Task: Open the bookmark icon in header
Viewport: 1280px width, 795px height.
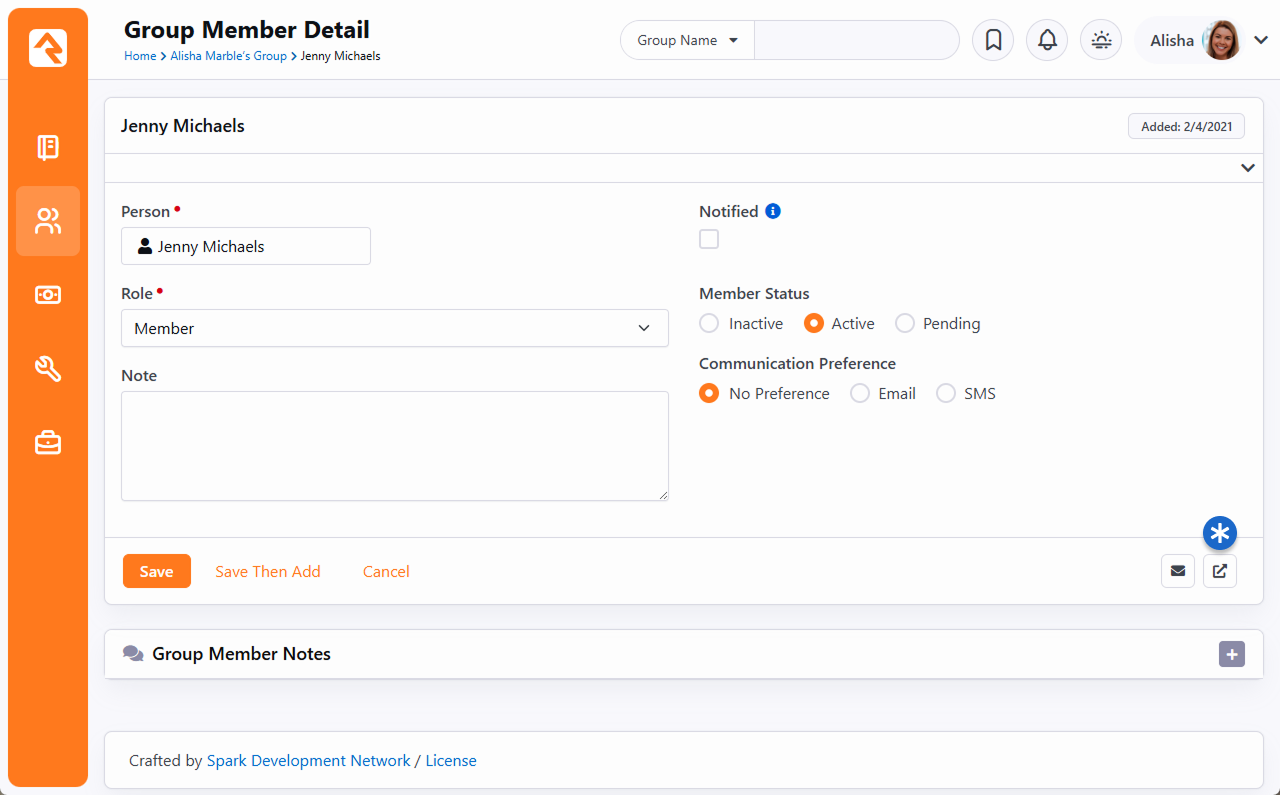Action: pos(993,40)
